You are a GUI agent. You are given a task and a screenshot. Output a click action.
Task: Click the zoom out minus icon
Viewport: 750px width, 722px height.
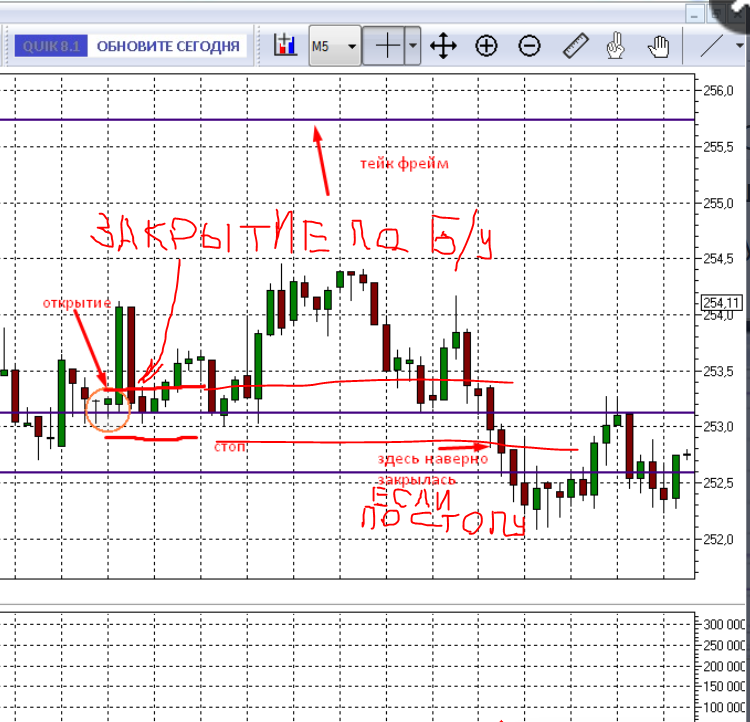(529, 46)
